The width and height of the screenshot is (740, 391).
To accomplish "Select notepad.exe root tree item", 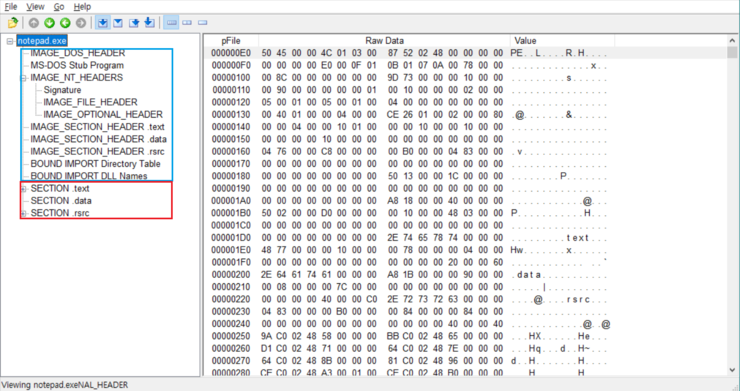I will pos(42,41).
